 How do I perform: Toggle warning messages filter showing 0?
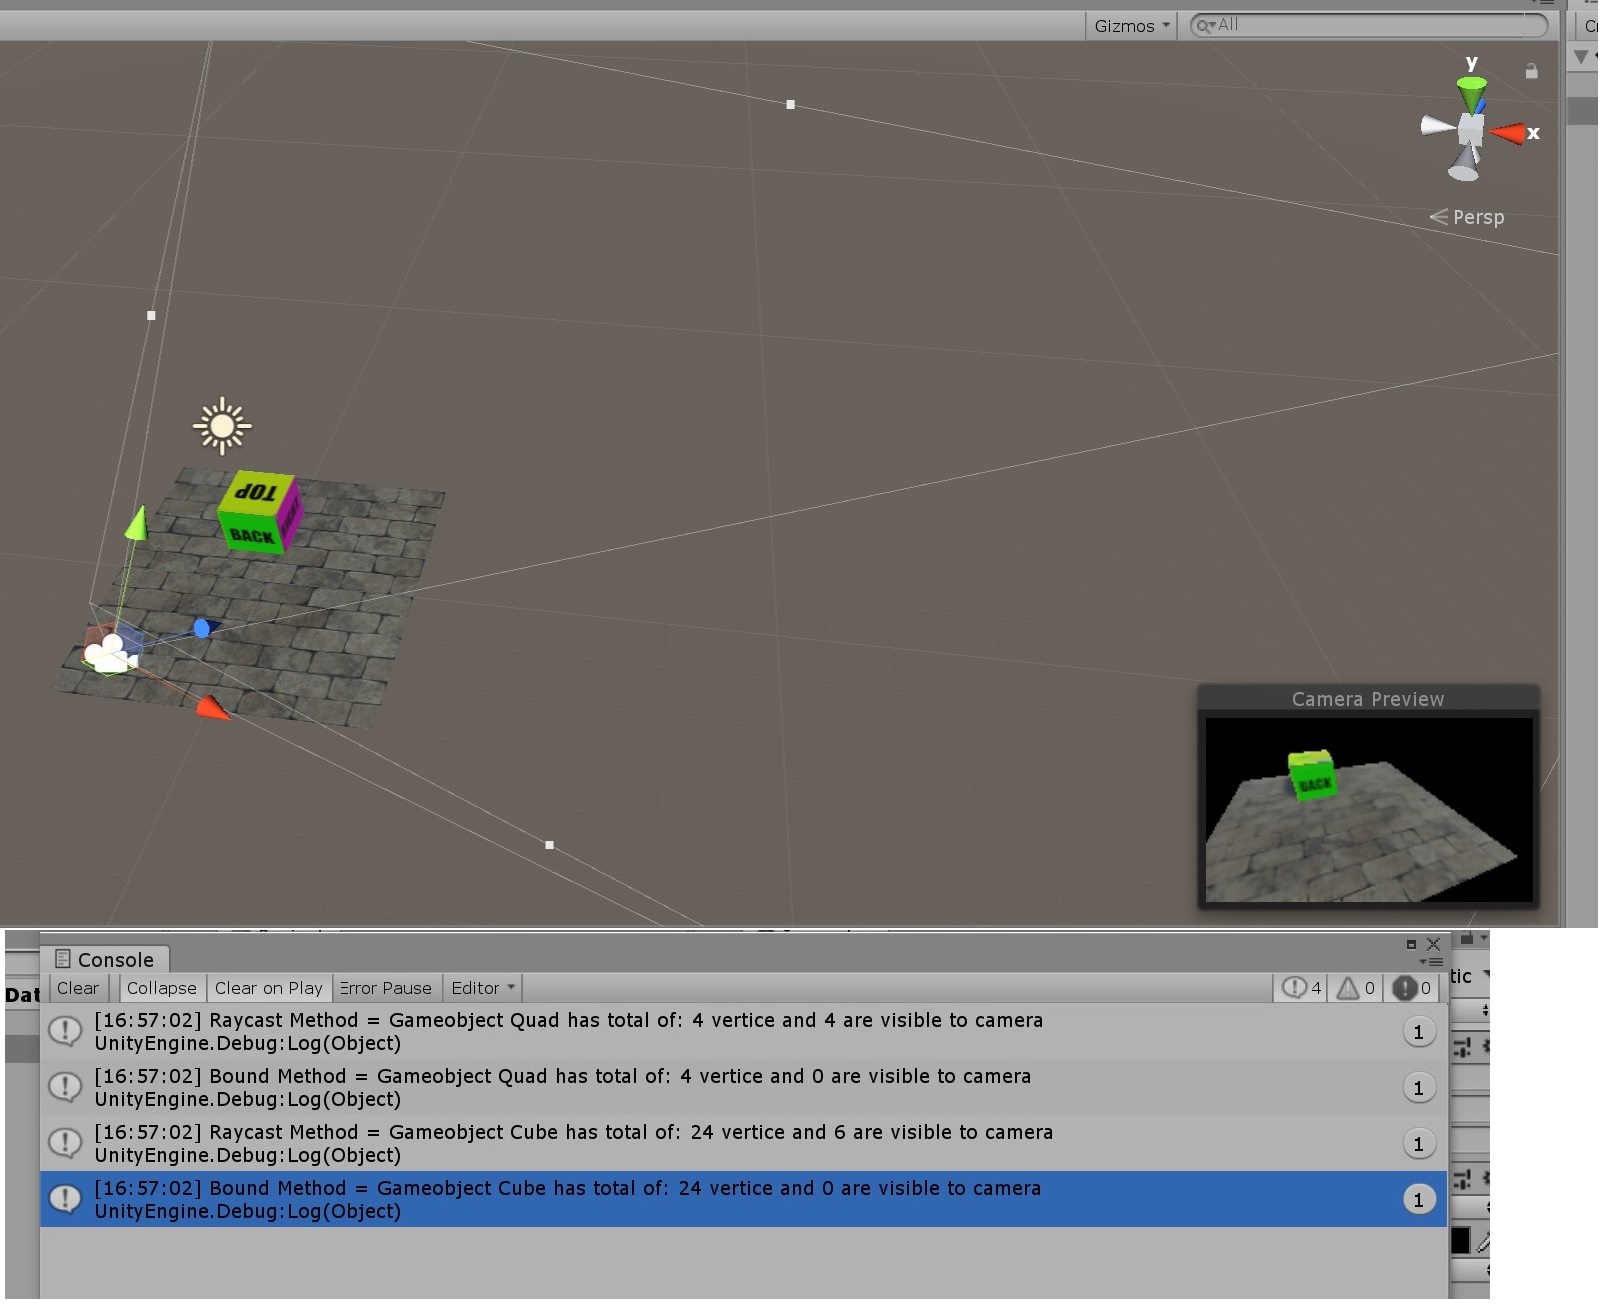pos(1356,988)
